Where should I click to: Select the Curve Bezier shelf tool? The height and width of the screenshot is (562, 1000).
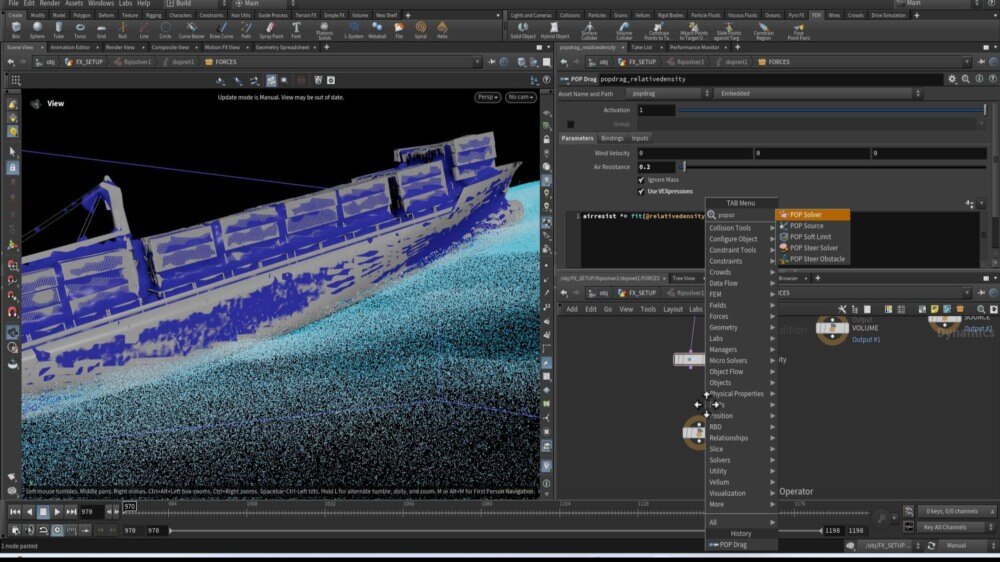pyautogui.click(x=191, y=29)
